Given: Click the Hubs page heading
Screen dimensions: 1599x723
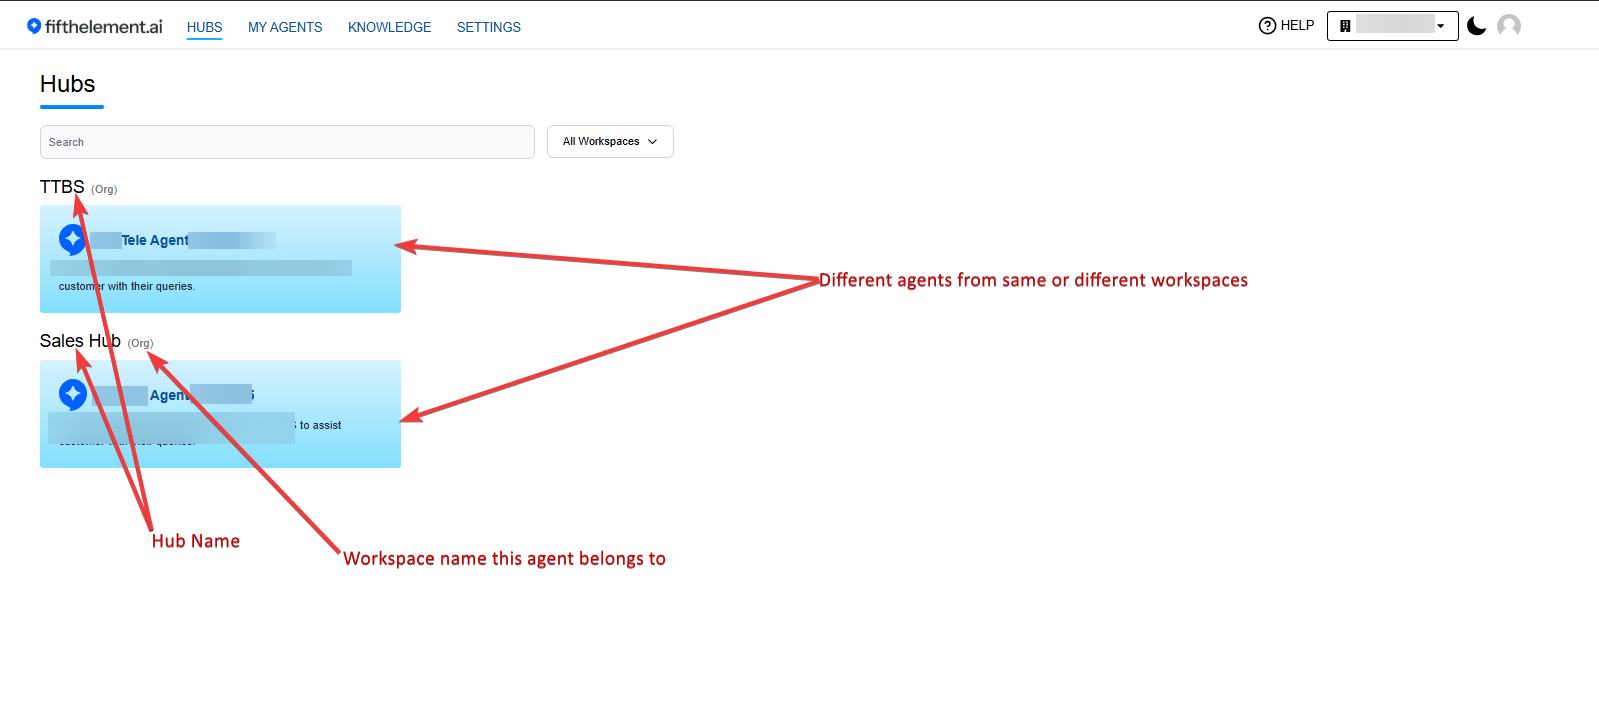Looking at the screenshot, I should pyautogui.click(x=68, y=84).
